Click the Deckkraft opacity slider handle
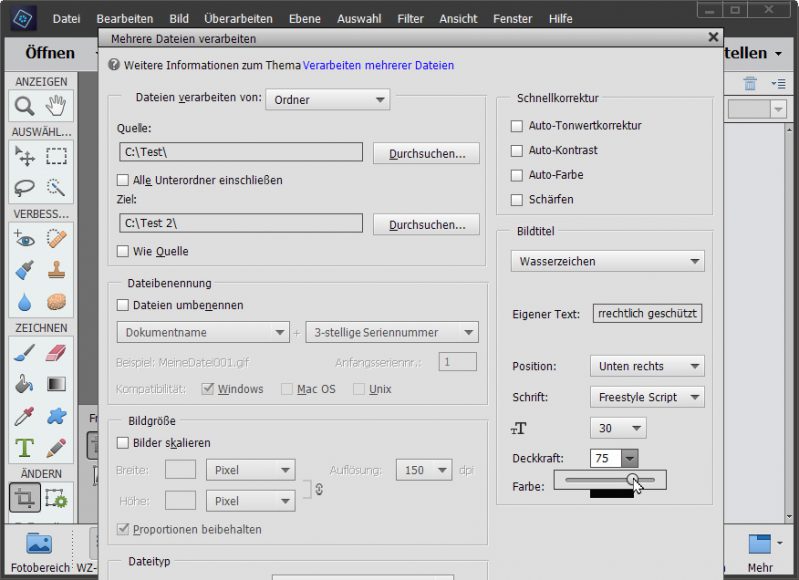799x580 pixels. click(632, 481)
